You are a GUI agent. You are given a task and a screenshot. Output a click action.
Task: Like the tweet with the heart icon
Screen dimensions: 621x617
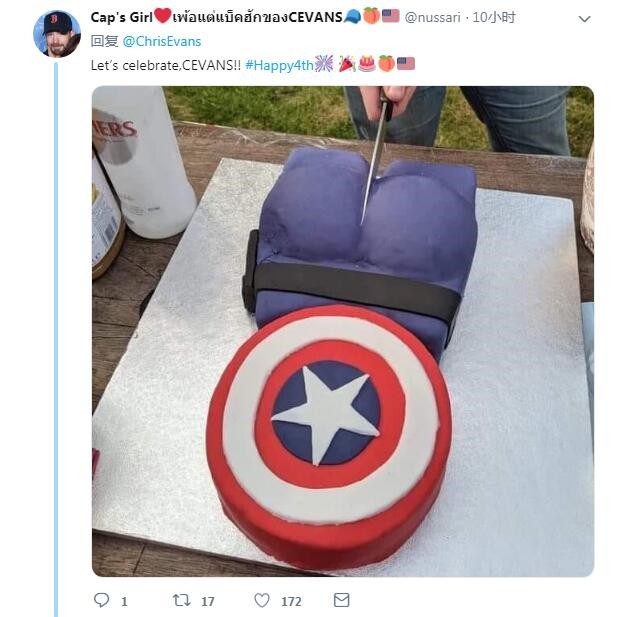tap(262, 600)
